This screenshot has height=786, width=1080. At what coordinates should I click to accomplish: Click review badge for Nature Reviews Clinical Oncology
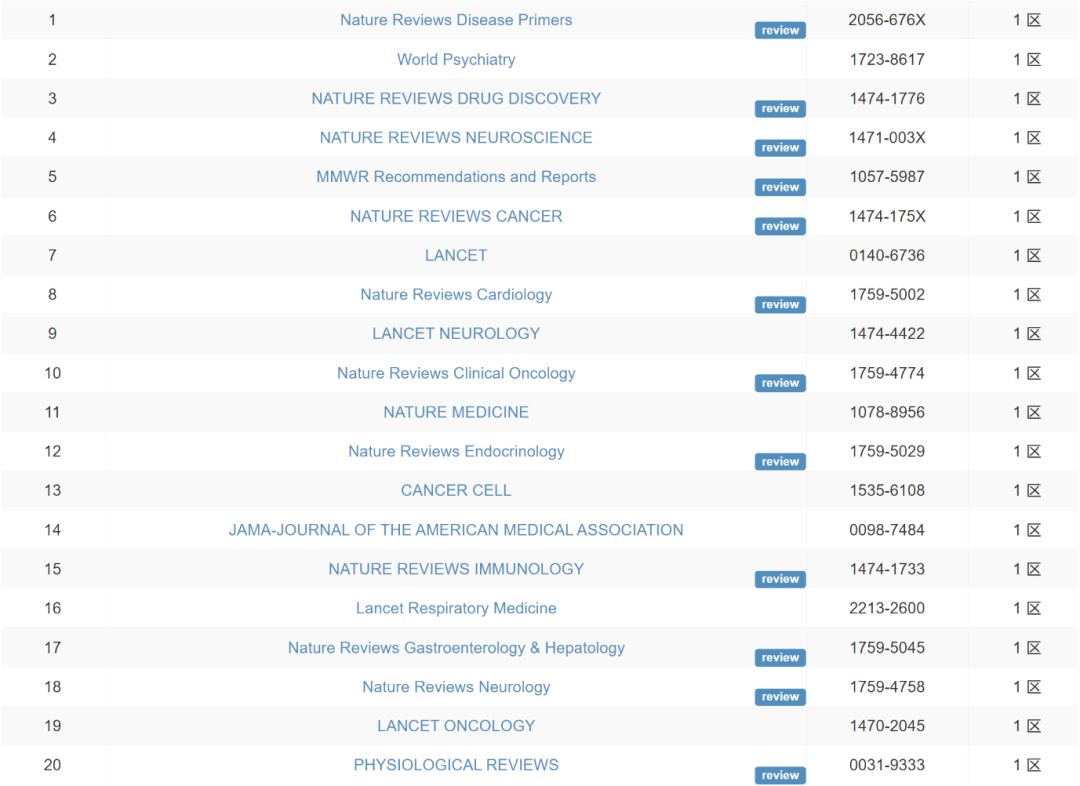pos(780,384)
